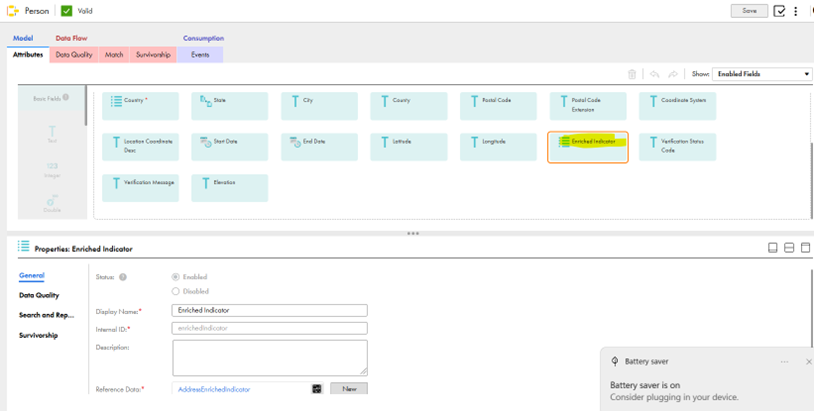Select the State field card
Screen dimensions: 814x411
tap(229, 106)
